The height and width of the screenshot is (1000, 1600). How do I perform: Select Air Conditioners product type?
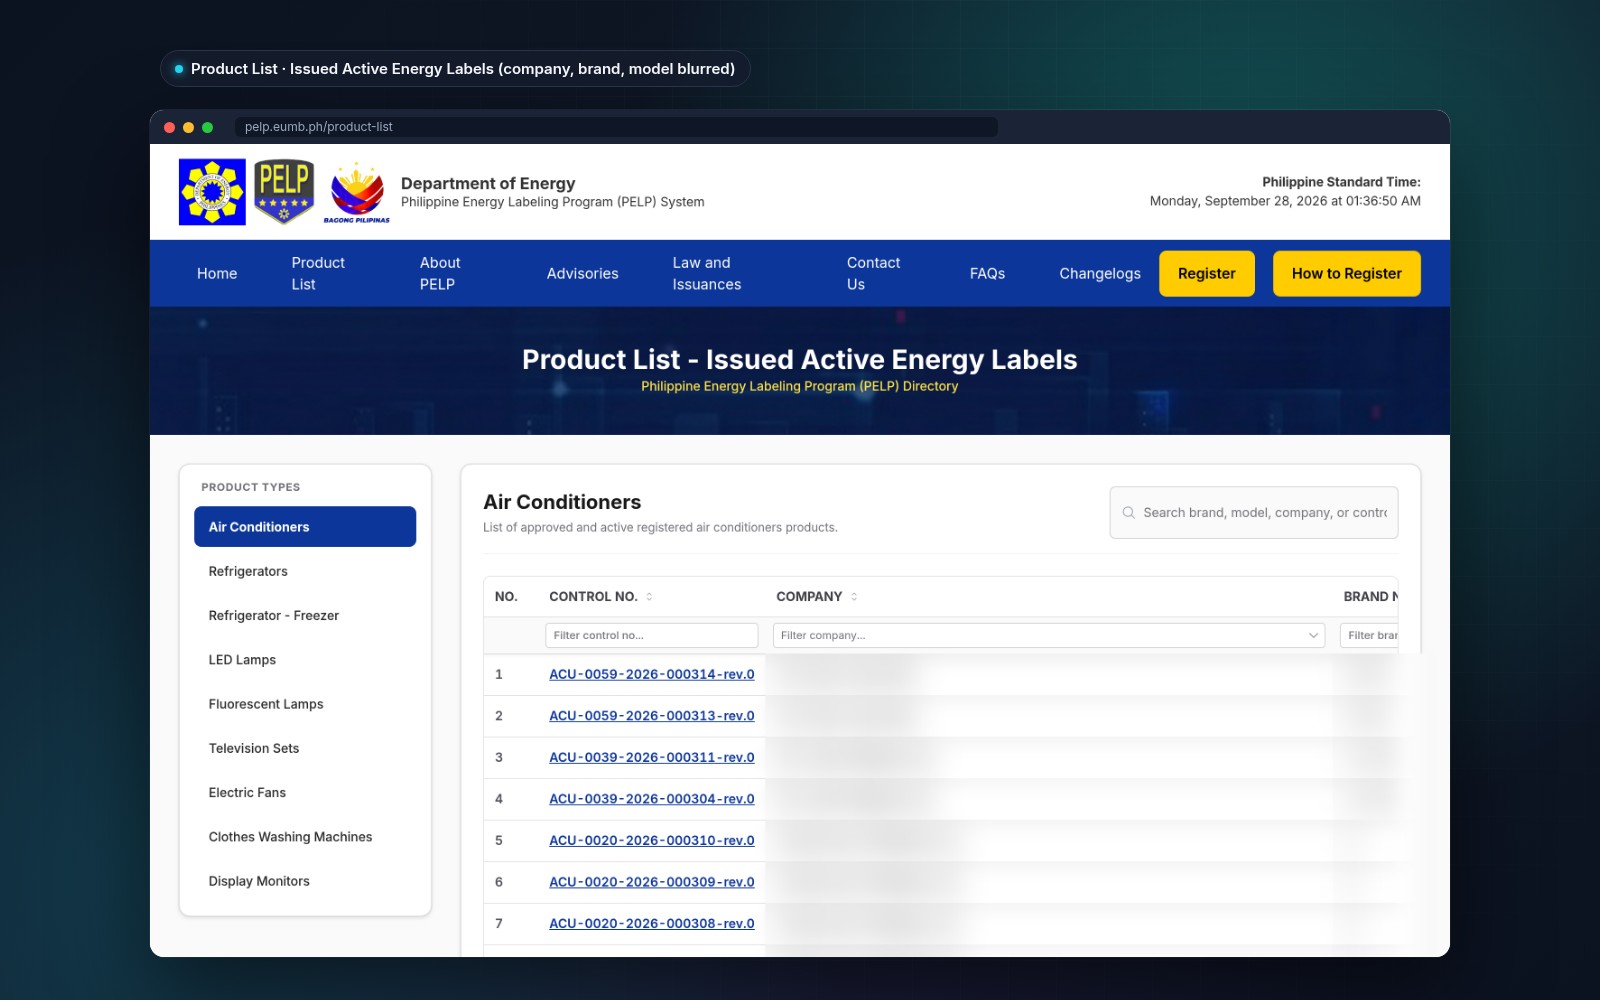pyautogui.click(x=305, y=527)
